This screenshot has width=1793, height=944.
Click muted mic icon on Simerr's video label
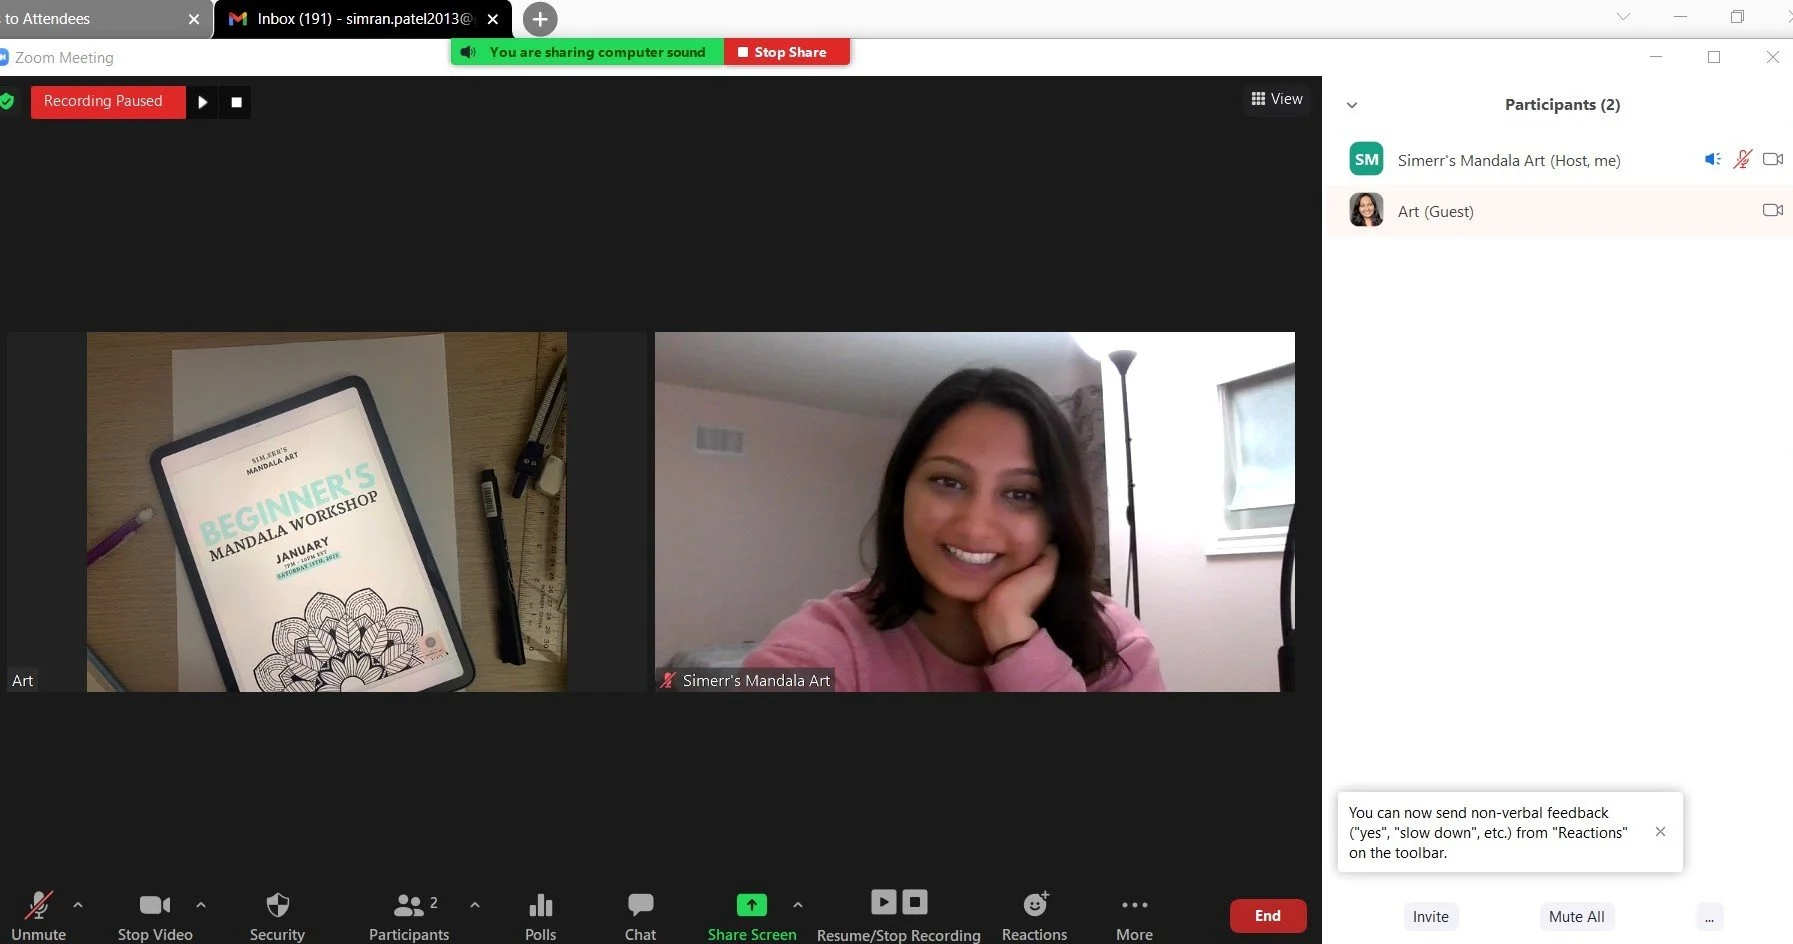coord(668,681)
